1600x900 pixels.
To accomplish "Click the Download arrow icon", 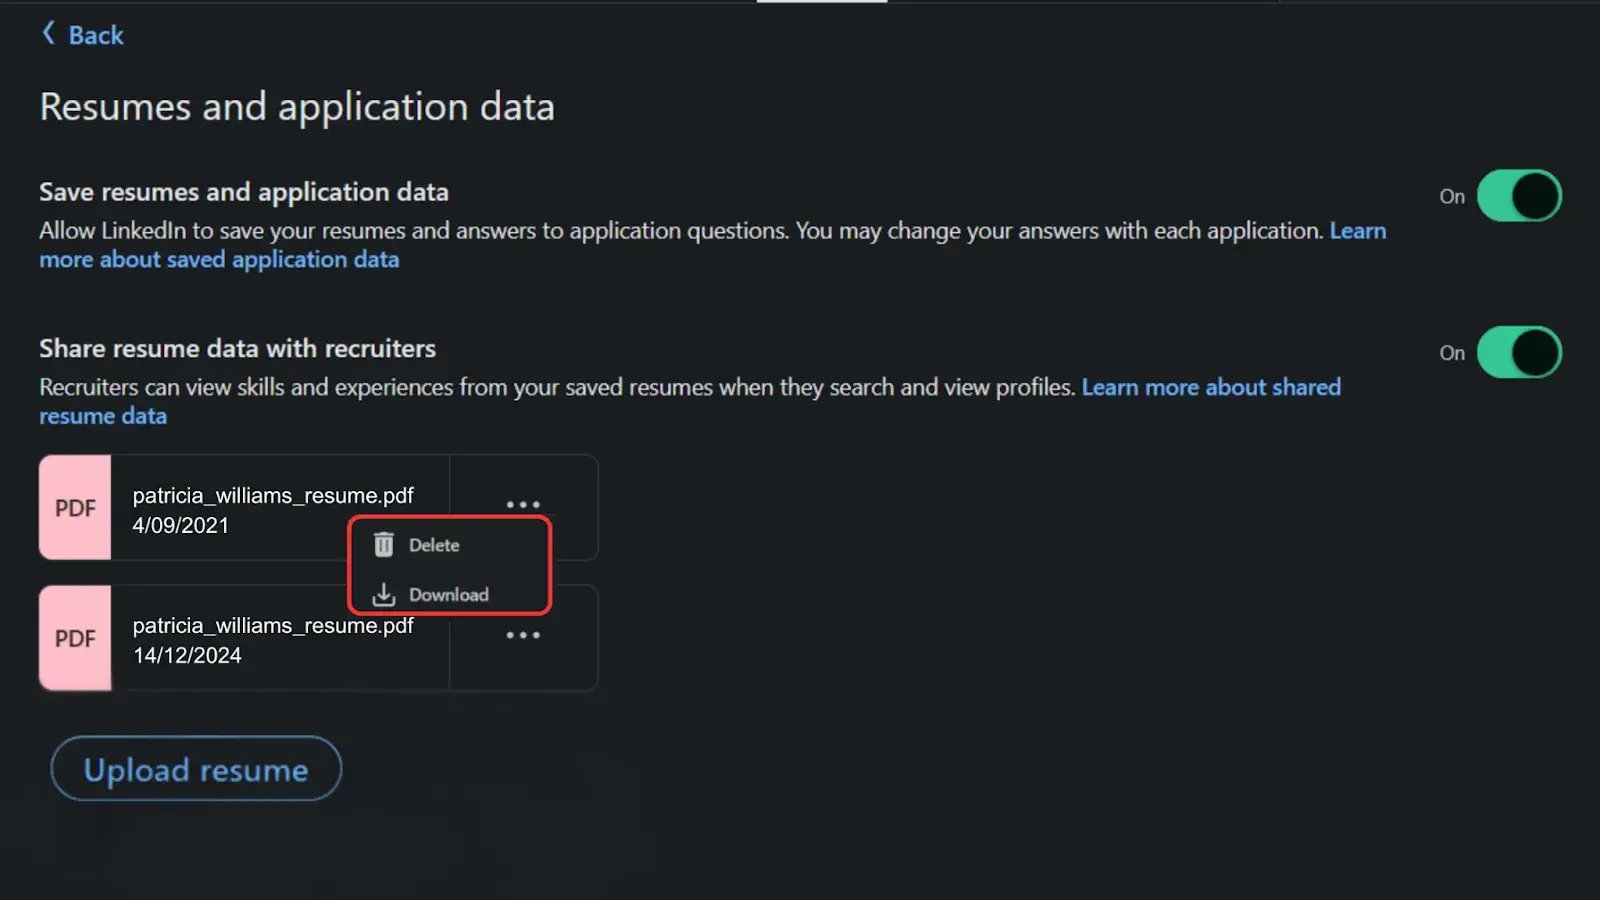I will click(384, 595).
